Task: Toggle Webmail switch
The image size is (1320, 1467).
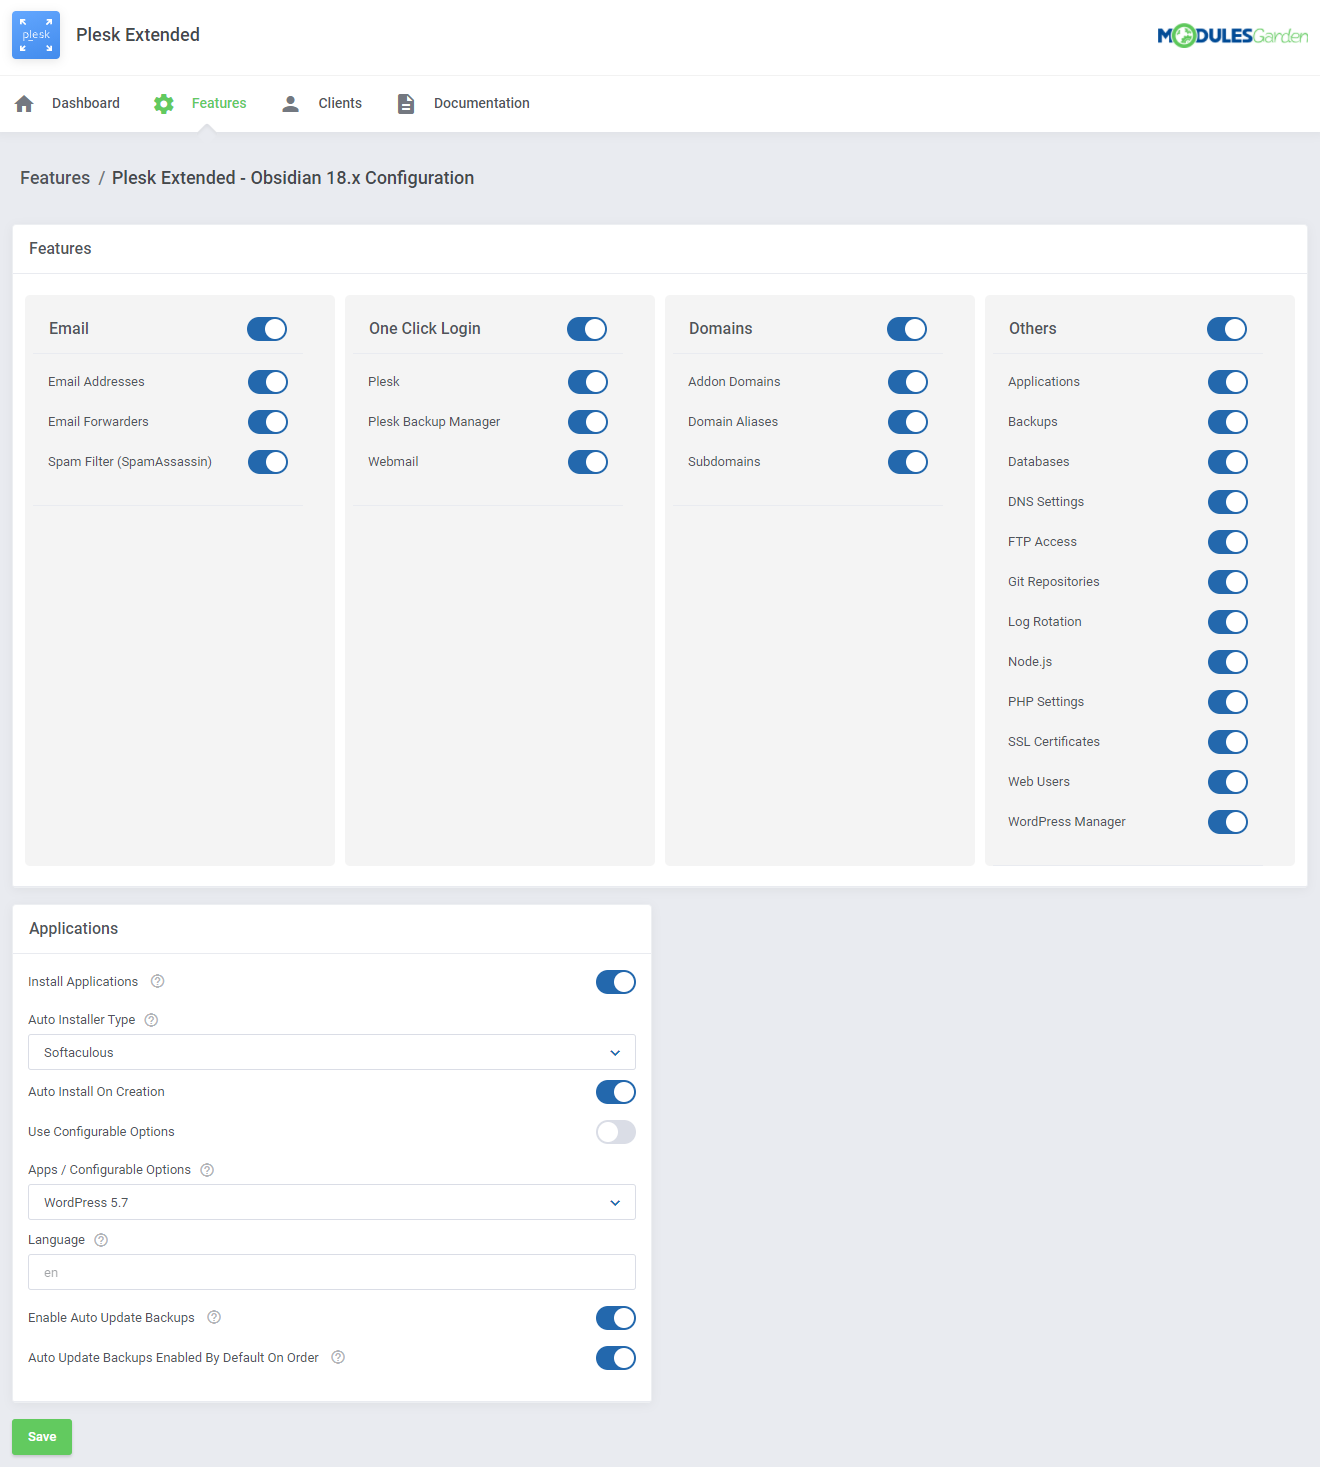Action: point(588,462)
